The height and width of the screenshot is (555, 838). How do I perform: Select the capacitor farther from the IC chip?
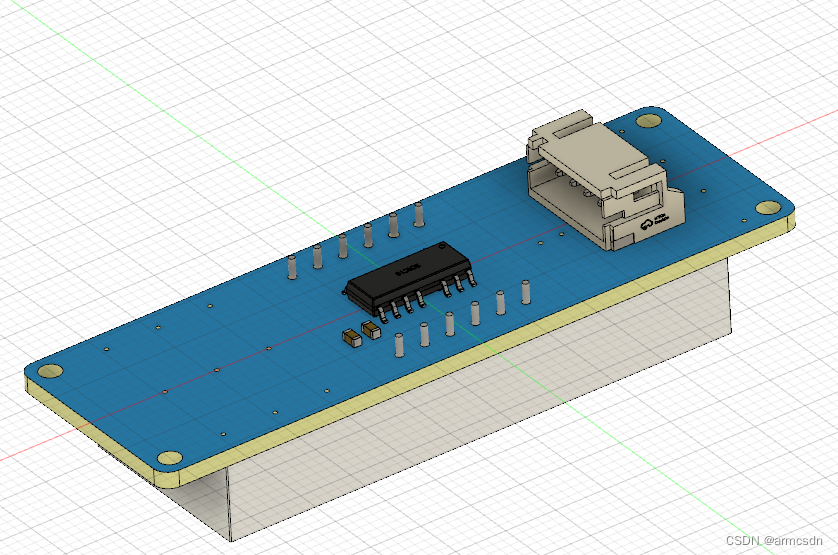tap(352, 338)
